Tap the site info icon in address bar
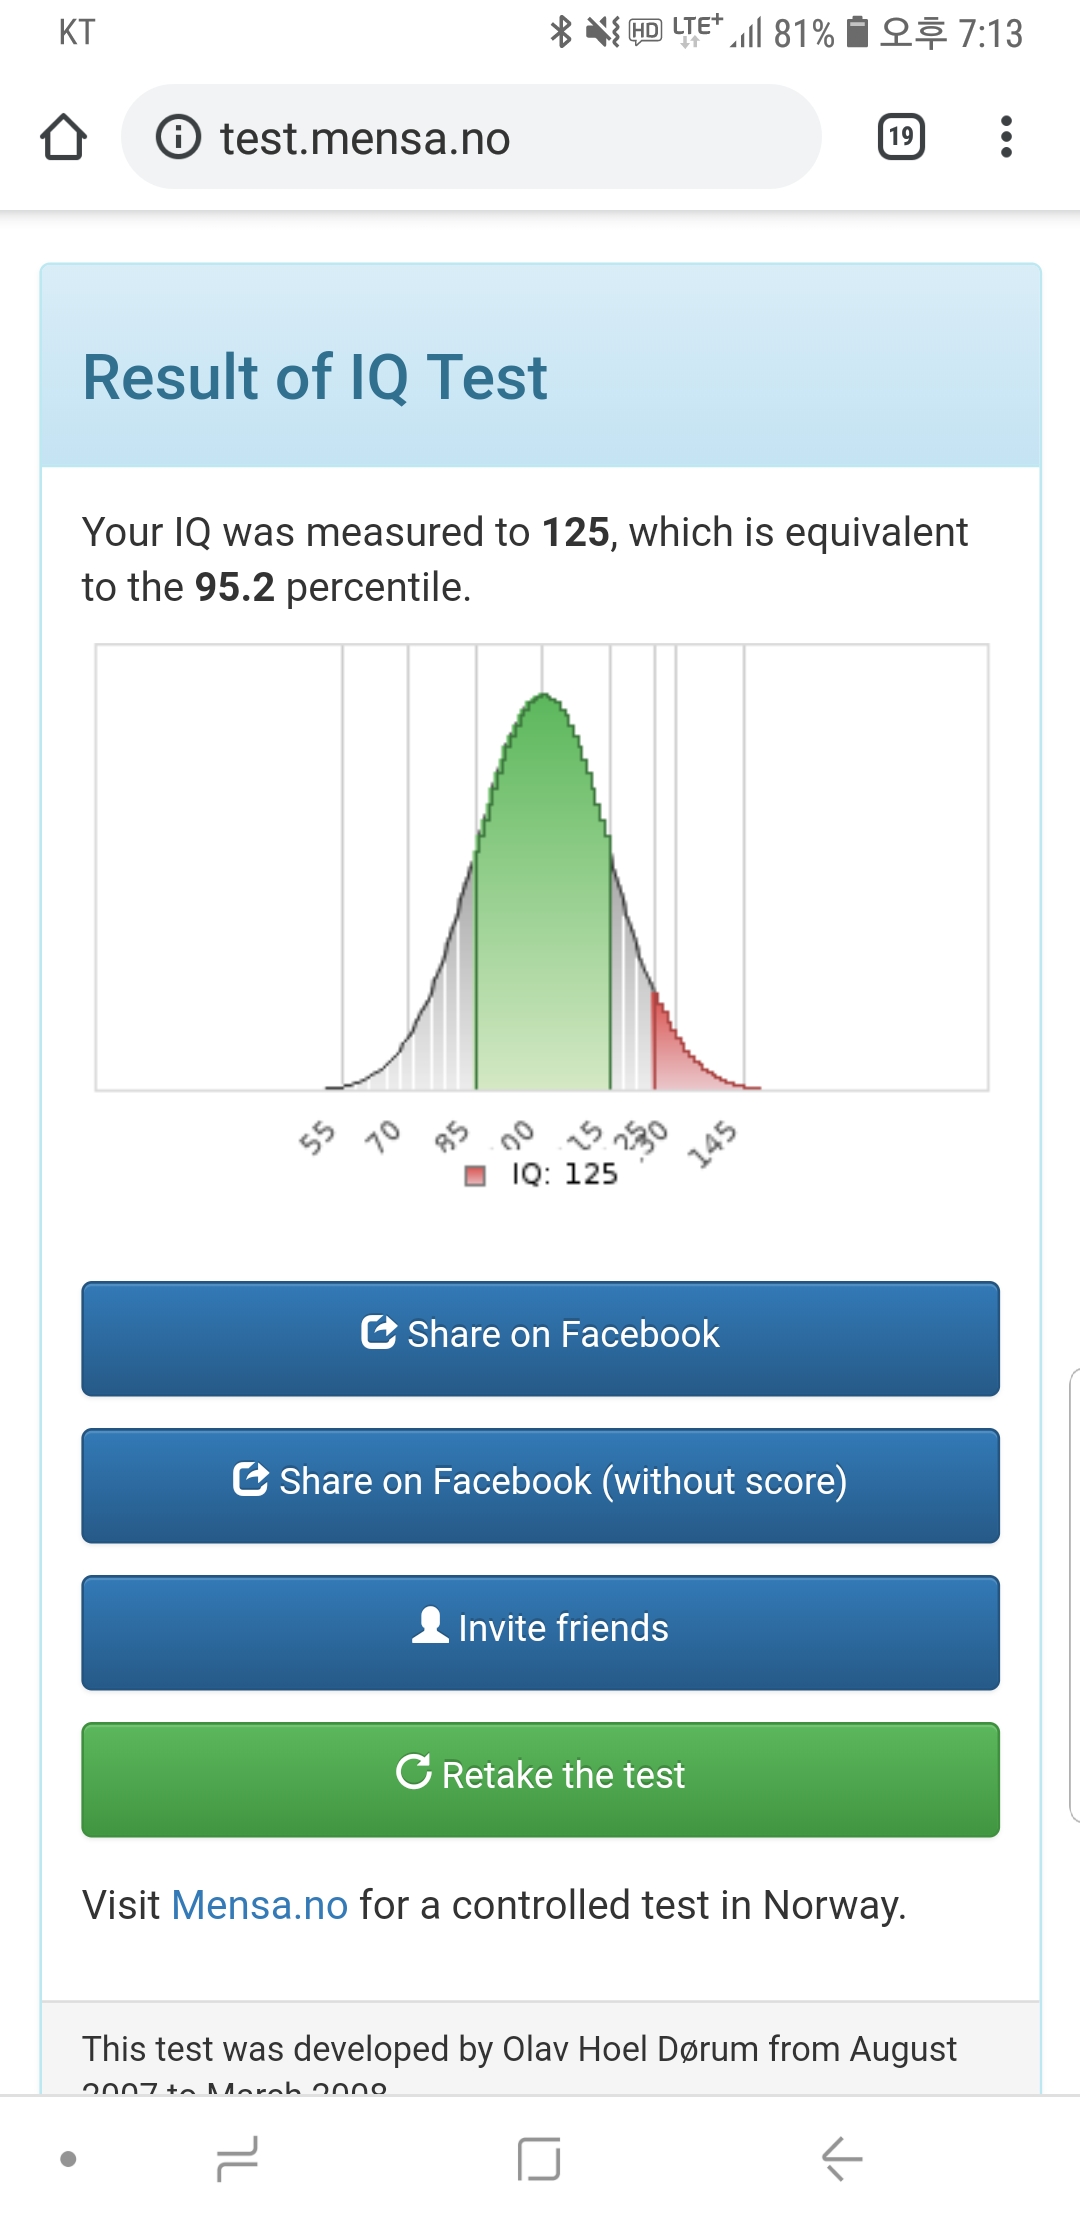 coord(179,137)
